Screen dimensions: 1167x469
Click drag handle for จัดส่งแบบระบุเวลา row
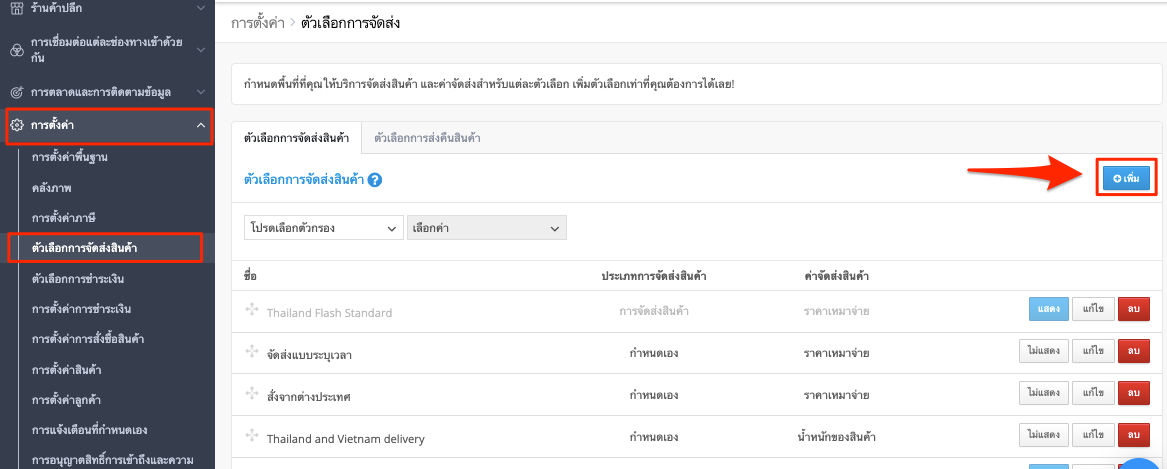[252, 351]
